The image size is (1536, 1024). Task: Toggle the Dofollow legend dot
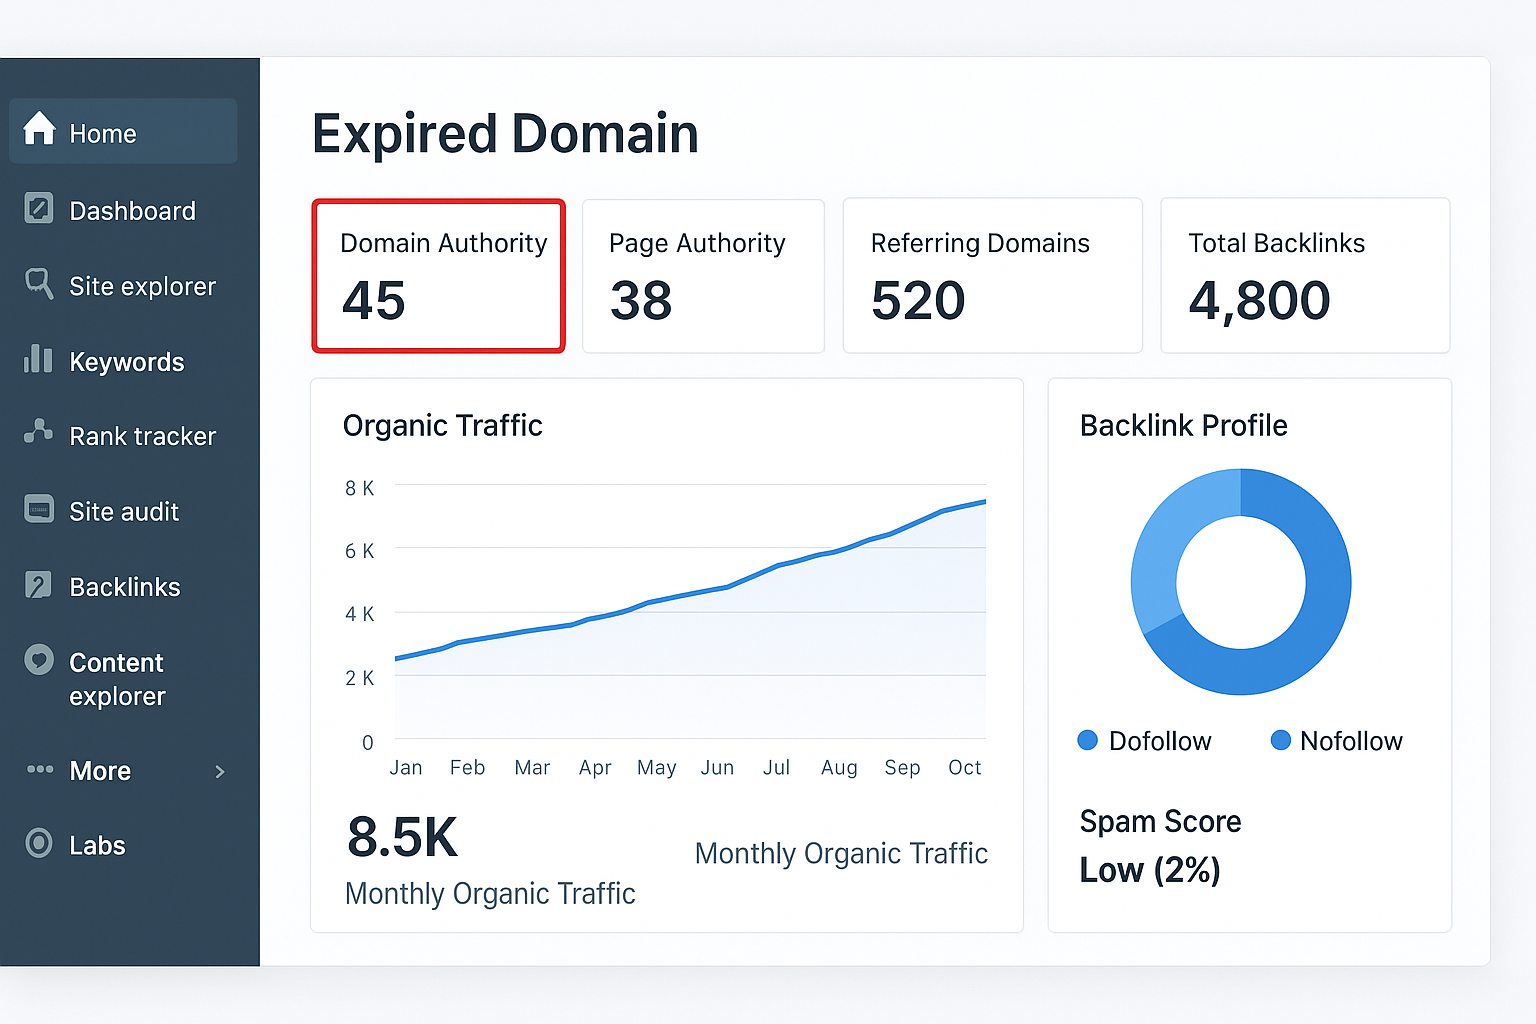1087,740
